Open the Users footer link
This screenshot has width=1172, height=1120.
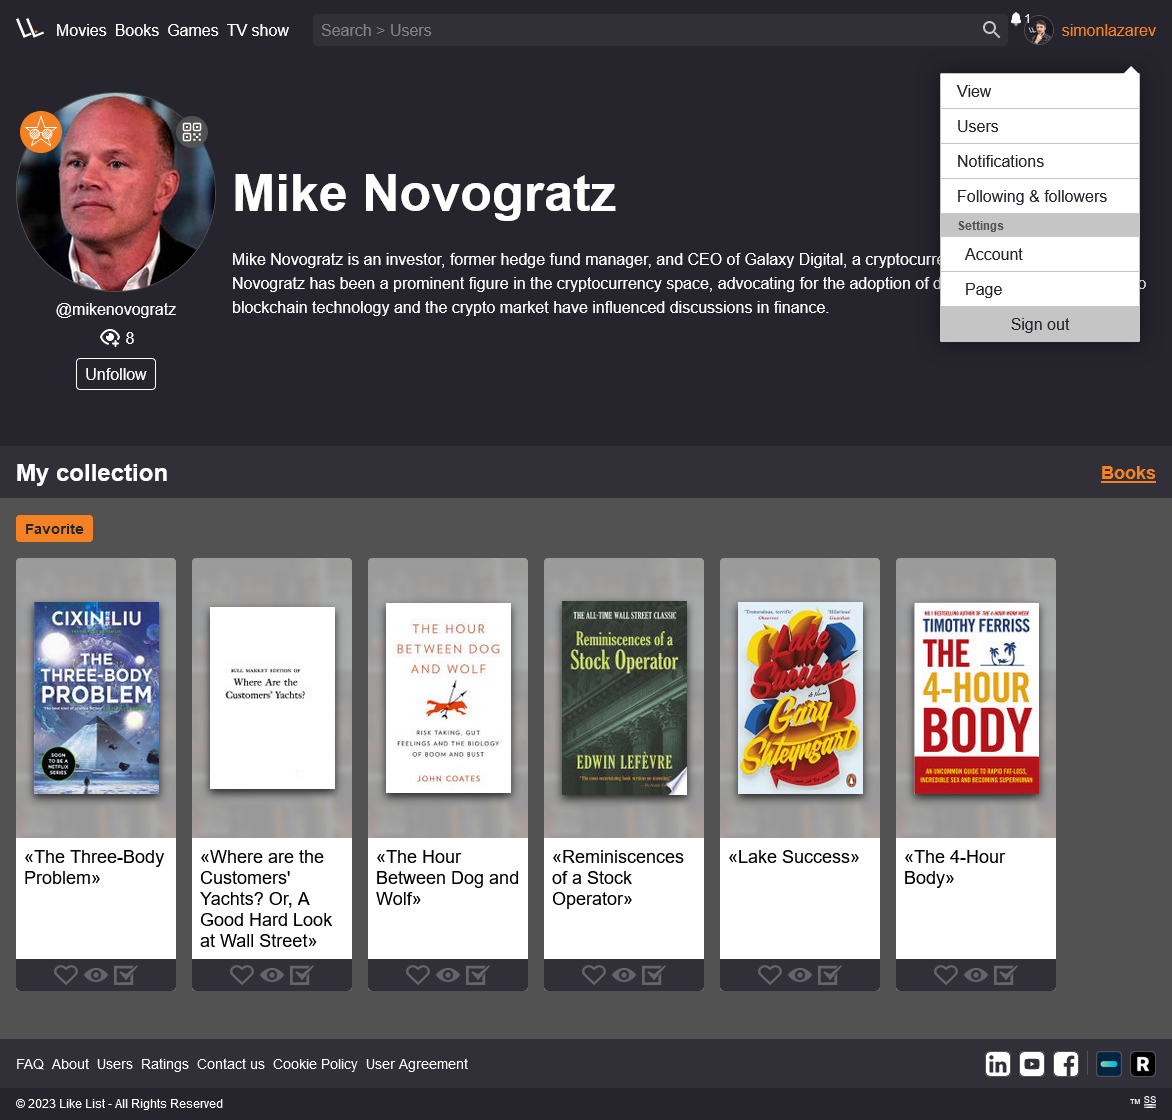click(x=114, y=1064)
